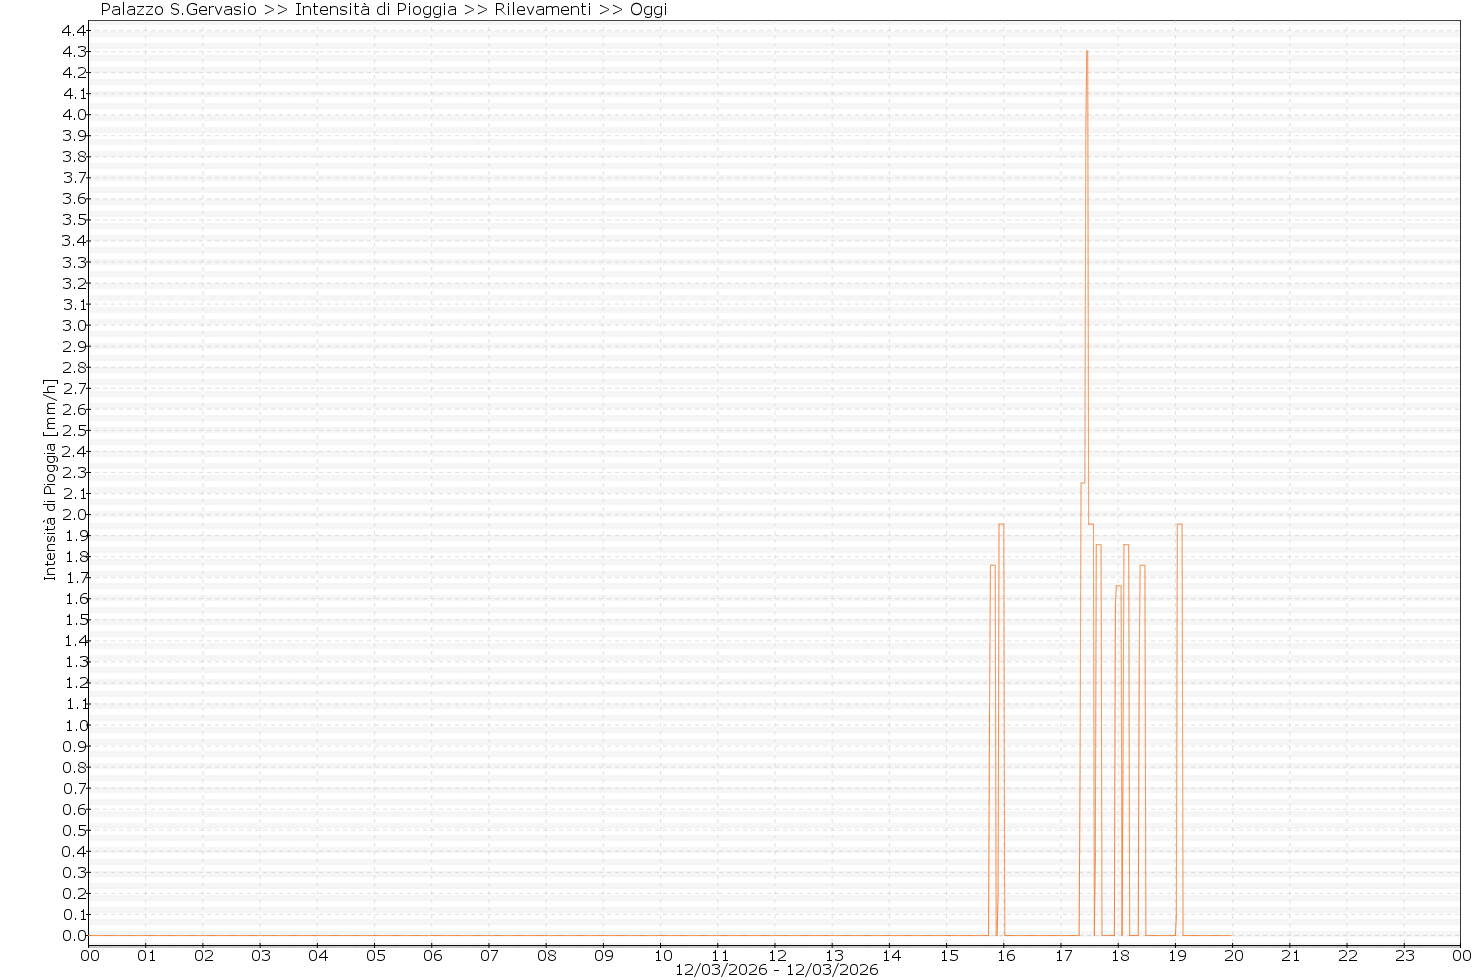Viewport: 1480px width, 980px height.
Task: Click the 2.0 value on the vertical axis
Action: pyautogui.click(x=74, y=514)
